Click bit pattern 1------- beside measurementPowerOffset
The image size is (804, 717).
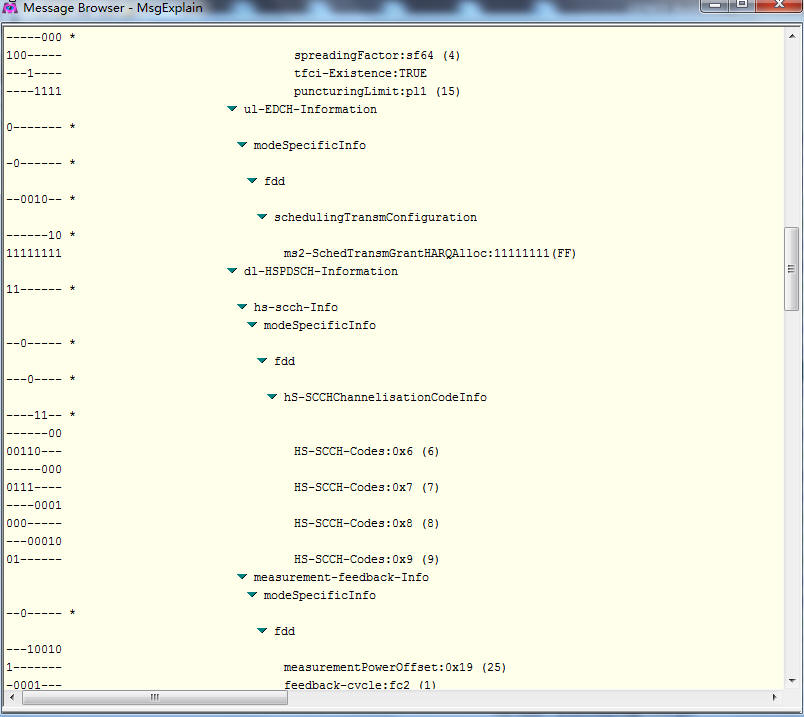click(x=34, y=667)
